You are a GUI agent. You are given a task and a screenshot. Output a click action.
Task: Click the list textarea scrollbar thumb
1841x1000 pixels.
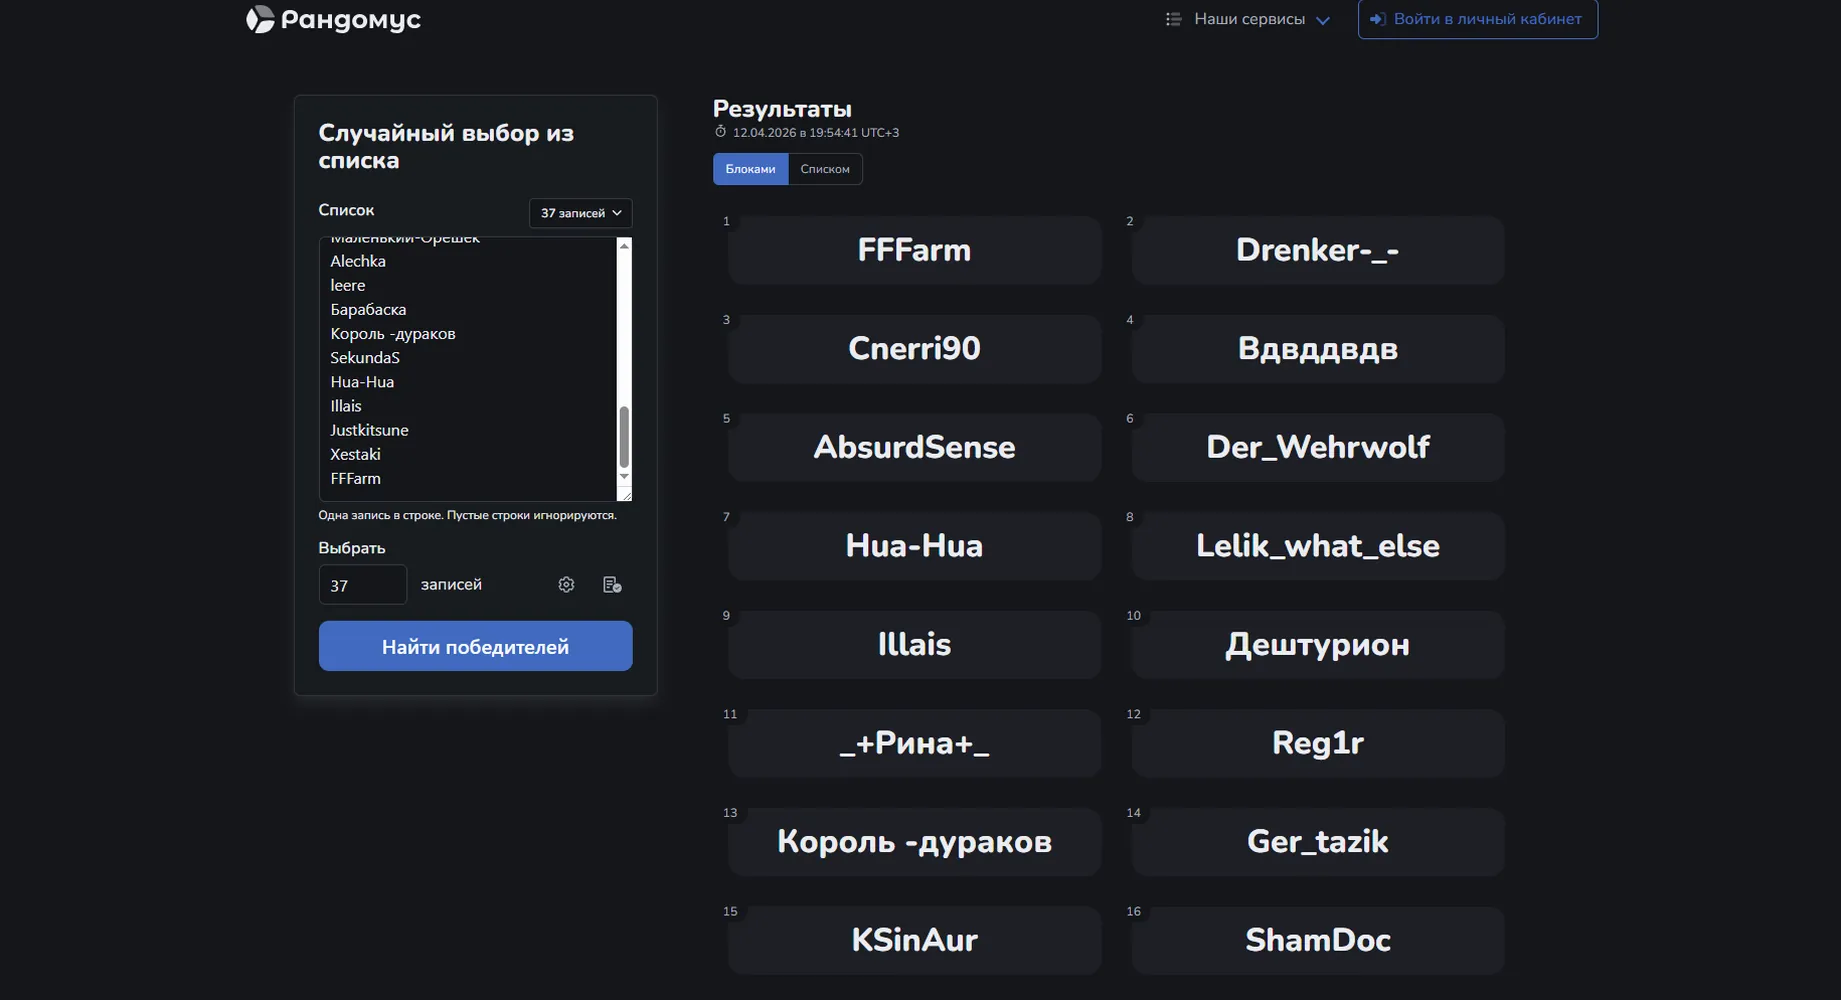pyautogui.click(x=624, y=437)
